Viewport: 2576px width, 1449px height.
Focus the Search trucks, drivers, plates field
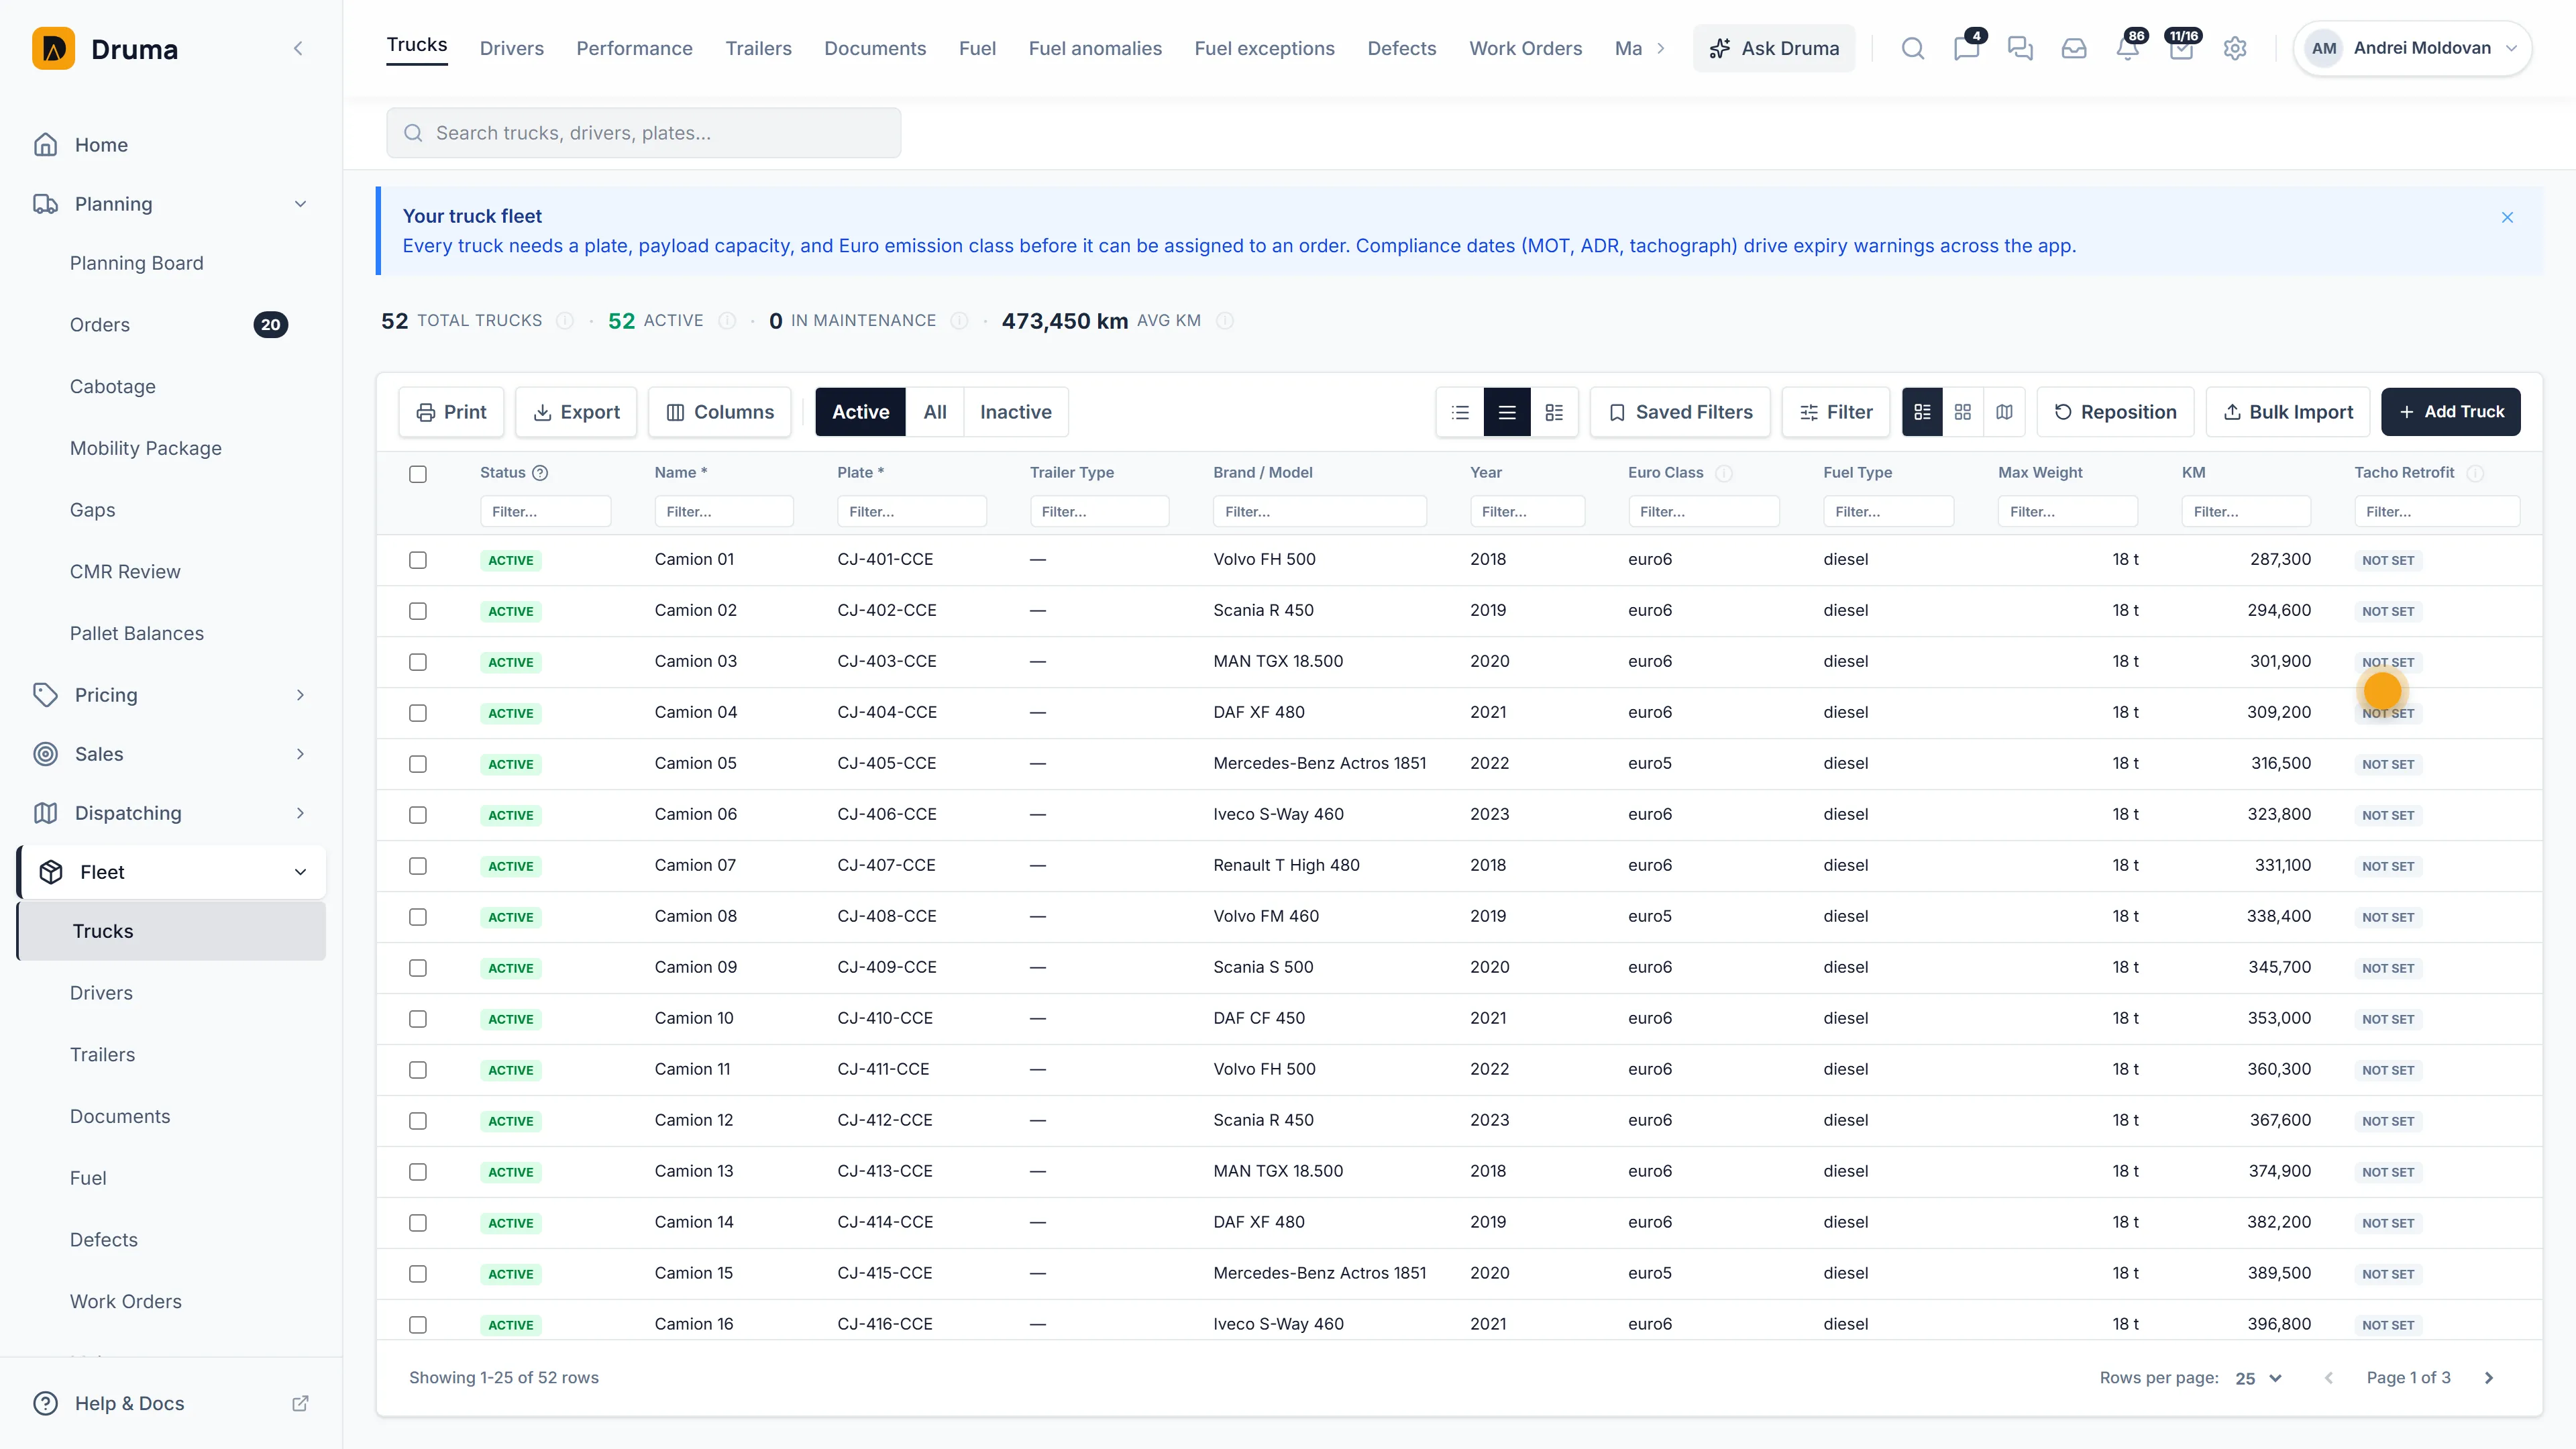click(x=644, y=133)
